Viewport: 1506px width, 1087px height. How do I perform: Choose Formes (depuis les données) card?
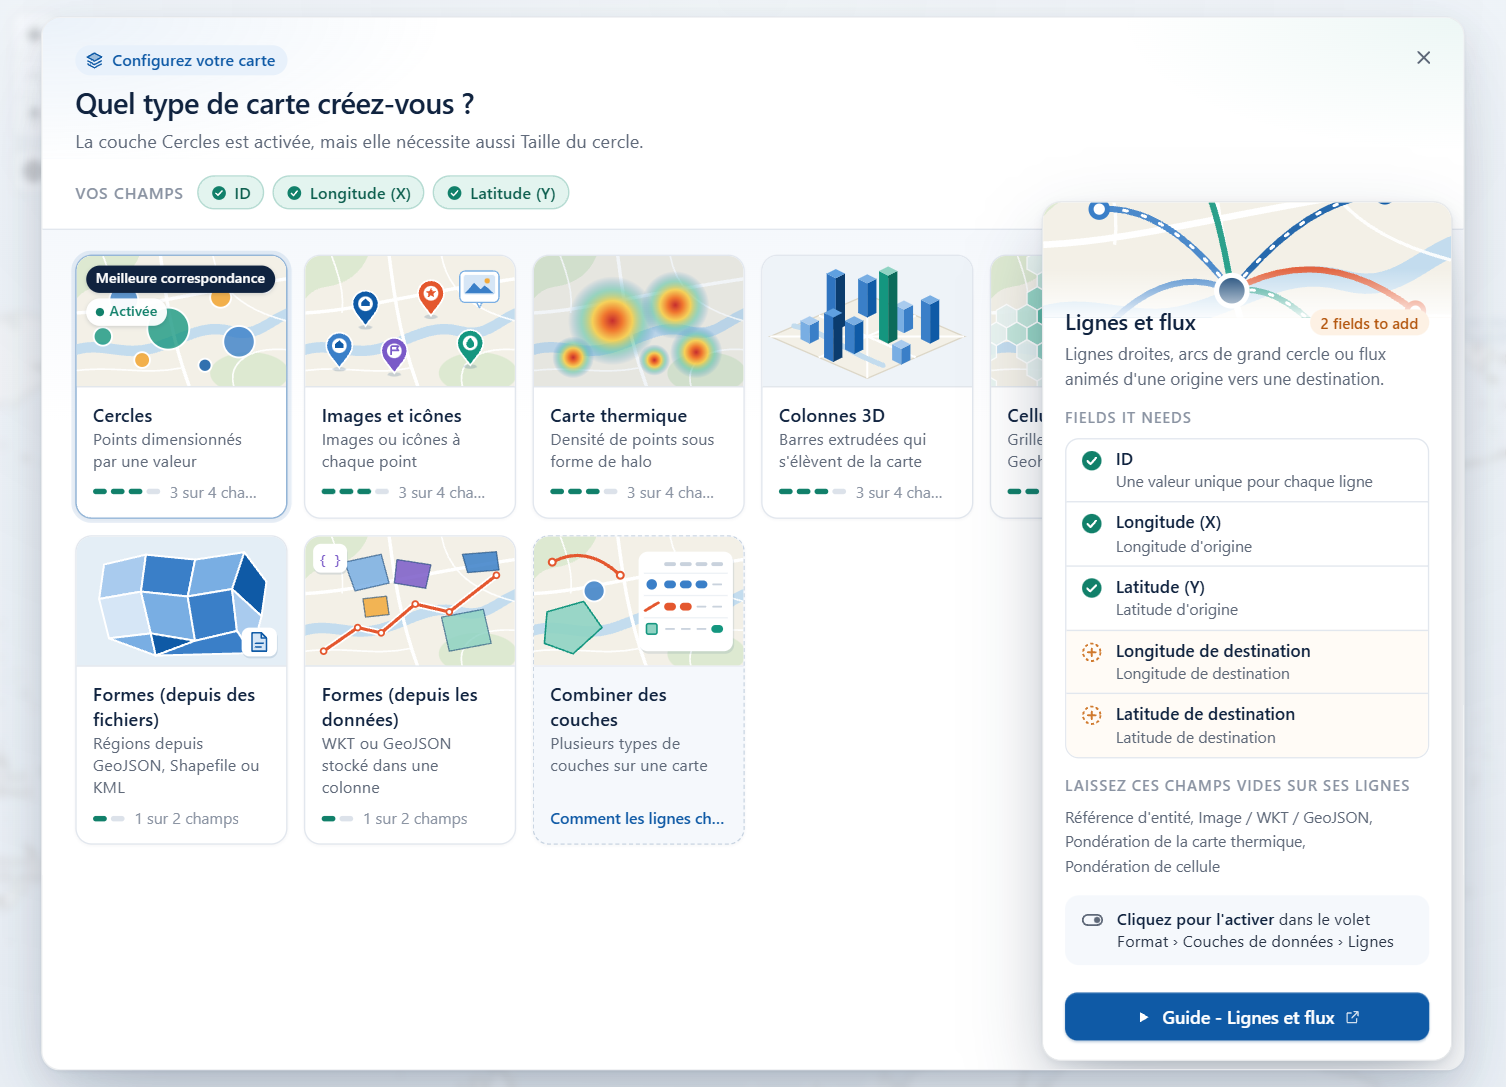coord(410,690)
